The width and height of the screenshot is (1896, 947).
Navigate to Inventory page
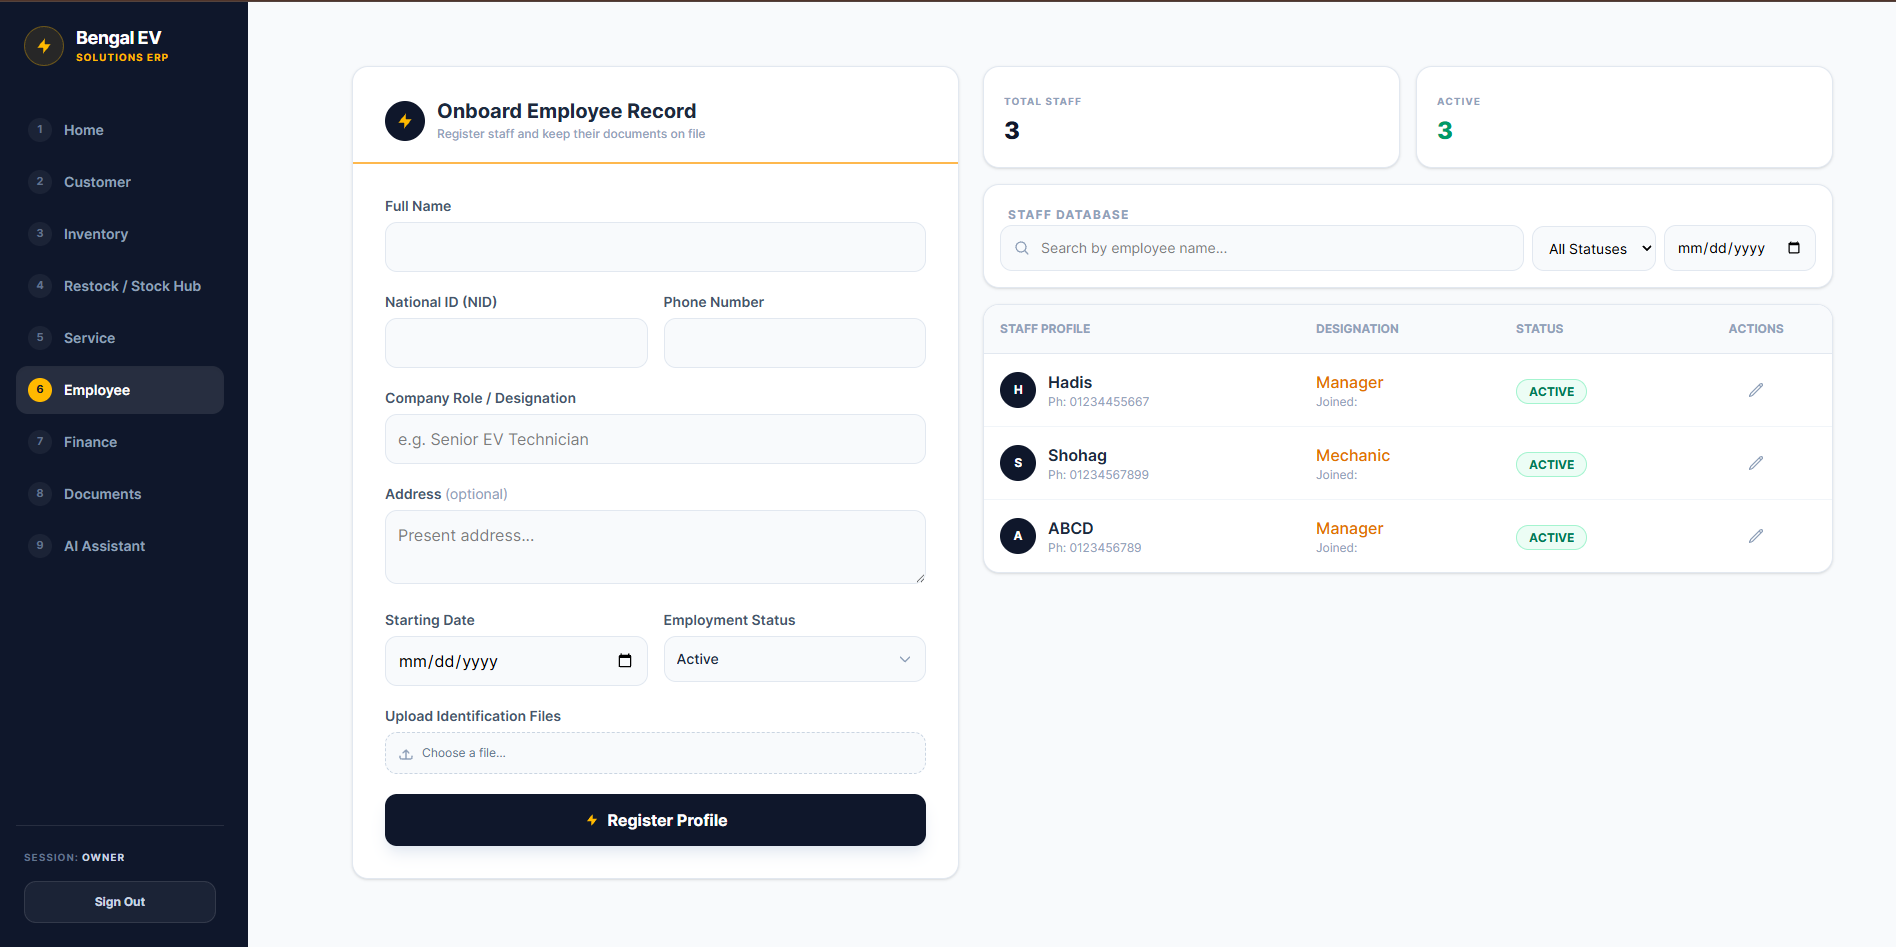click(x=120, y=234)
